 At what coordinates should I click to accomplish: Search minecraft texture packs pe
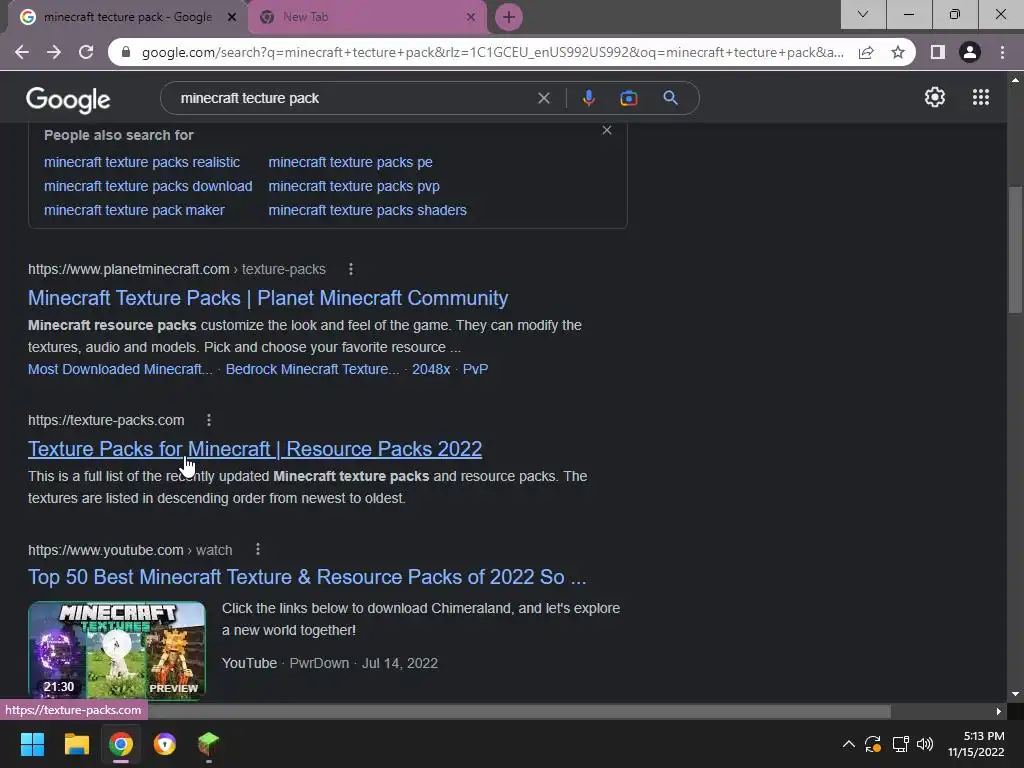click(350, 162)
